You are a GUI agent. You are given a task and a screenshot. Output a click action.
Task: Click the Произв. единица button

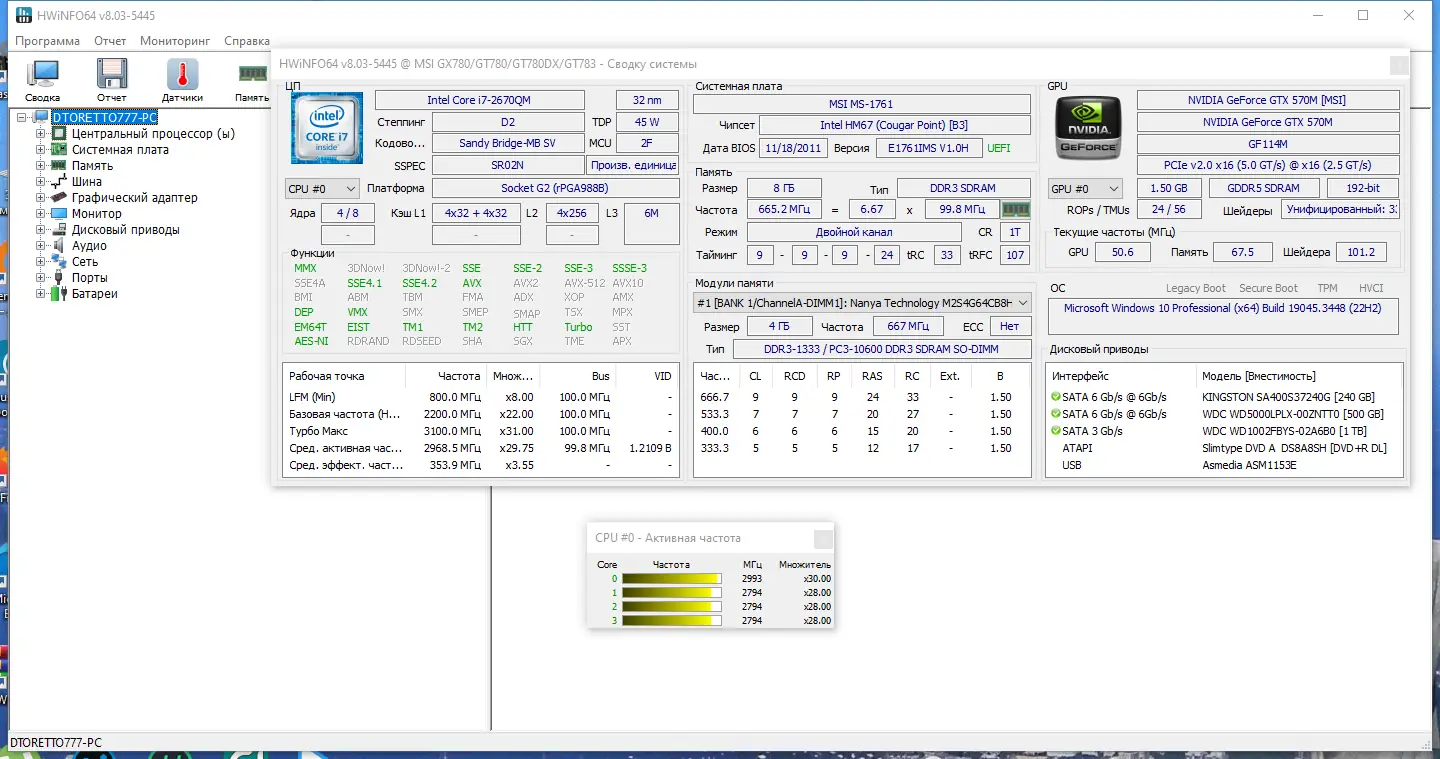633,165
